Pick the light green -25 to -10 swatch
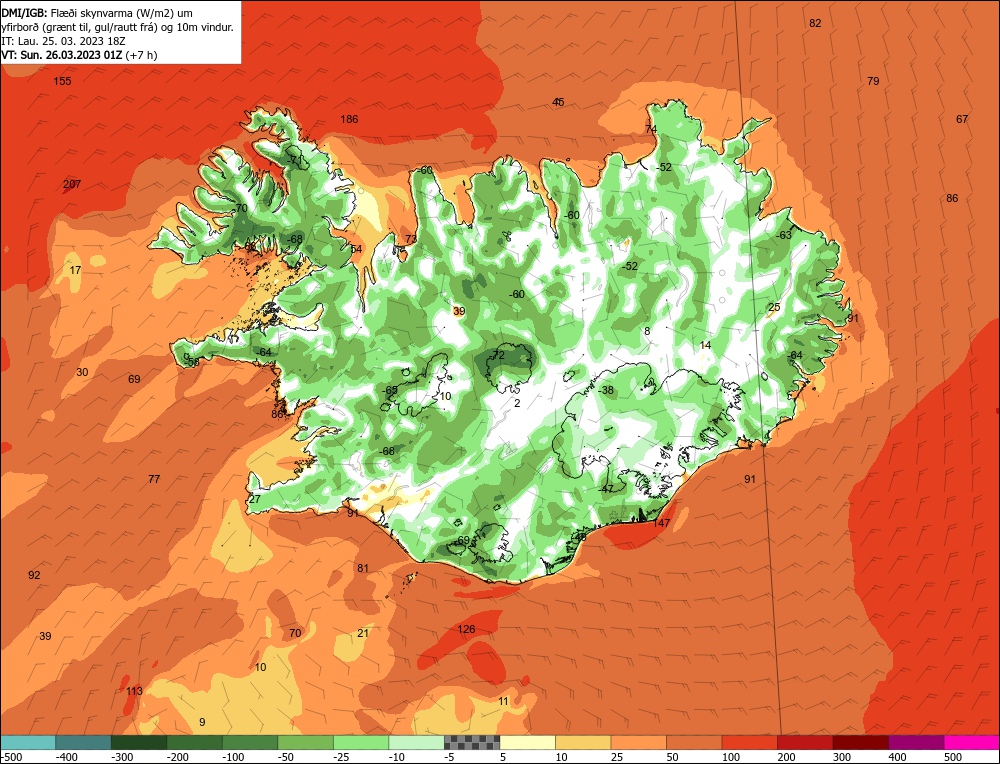1000x764 pixels. click(x=360, y=742)
